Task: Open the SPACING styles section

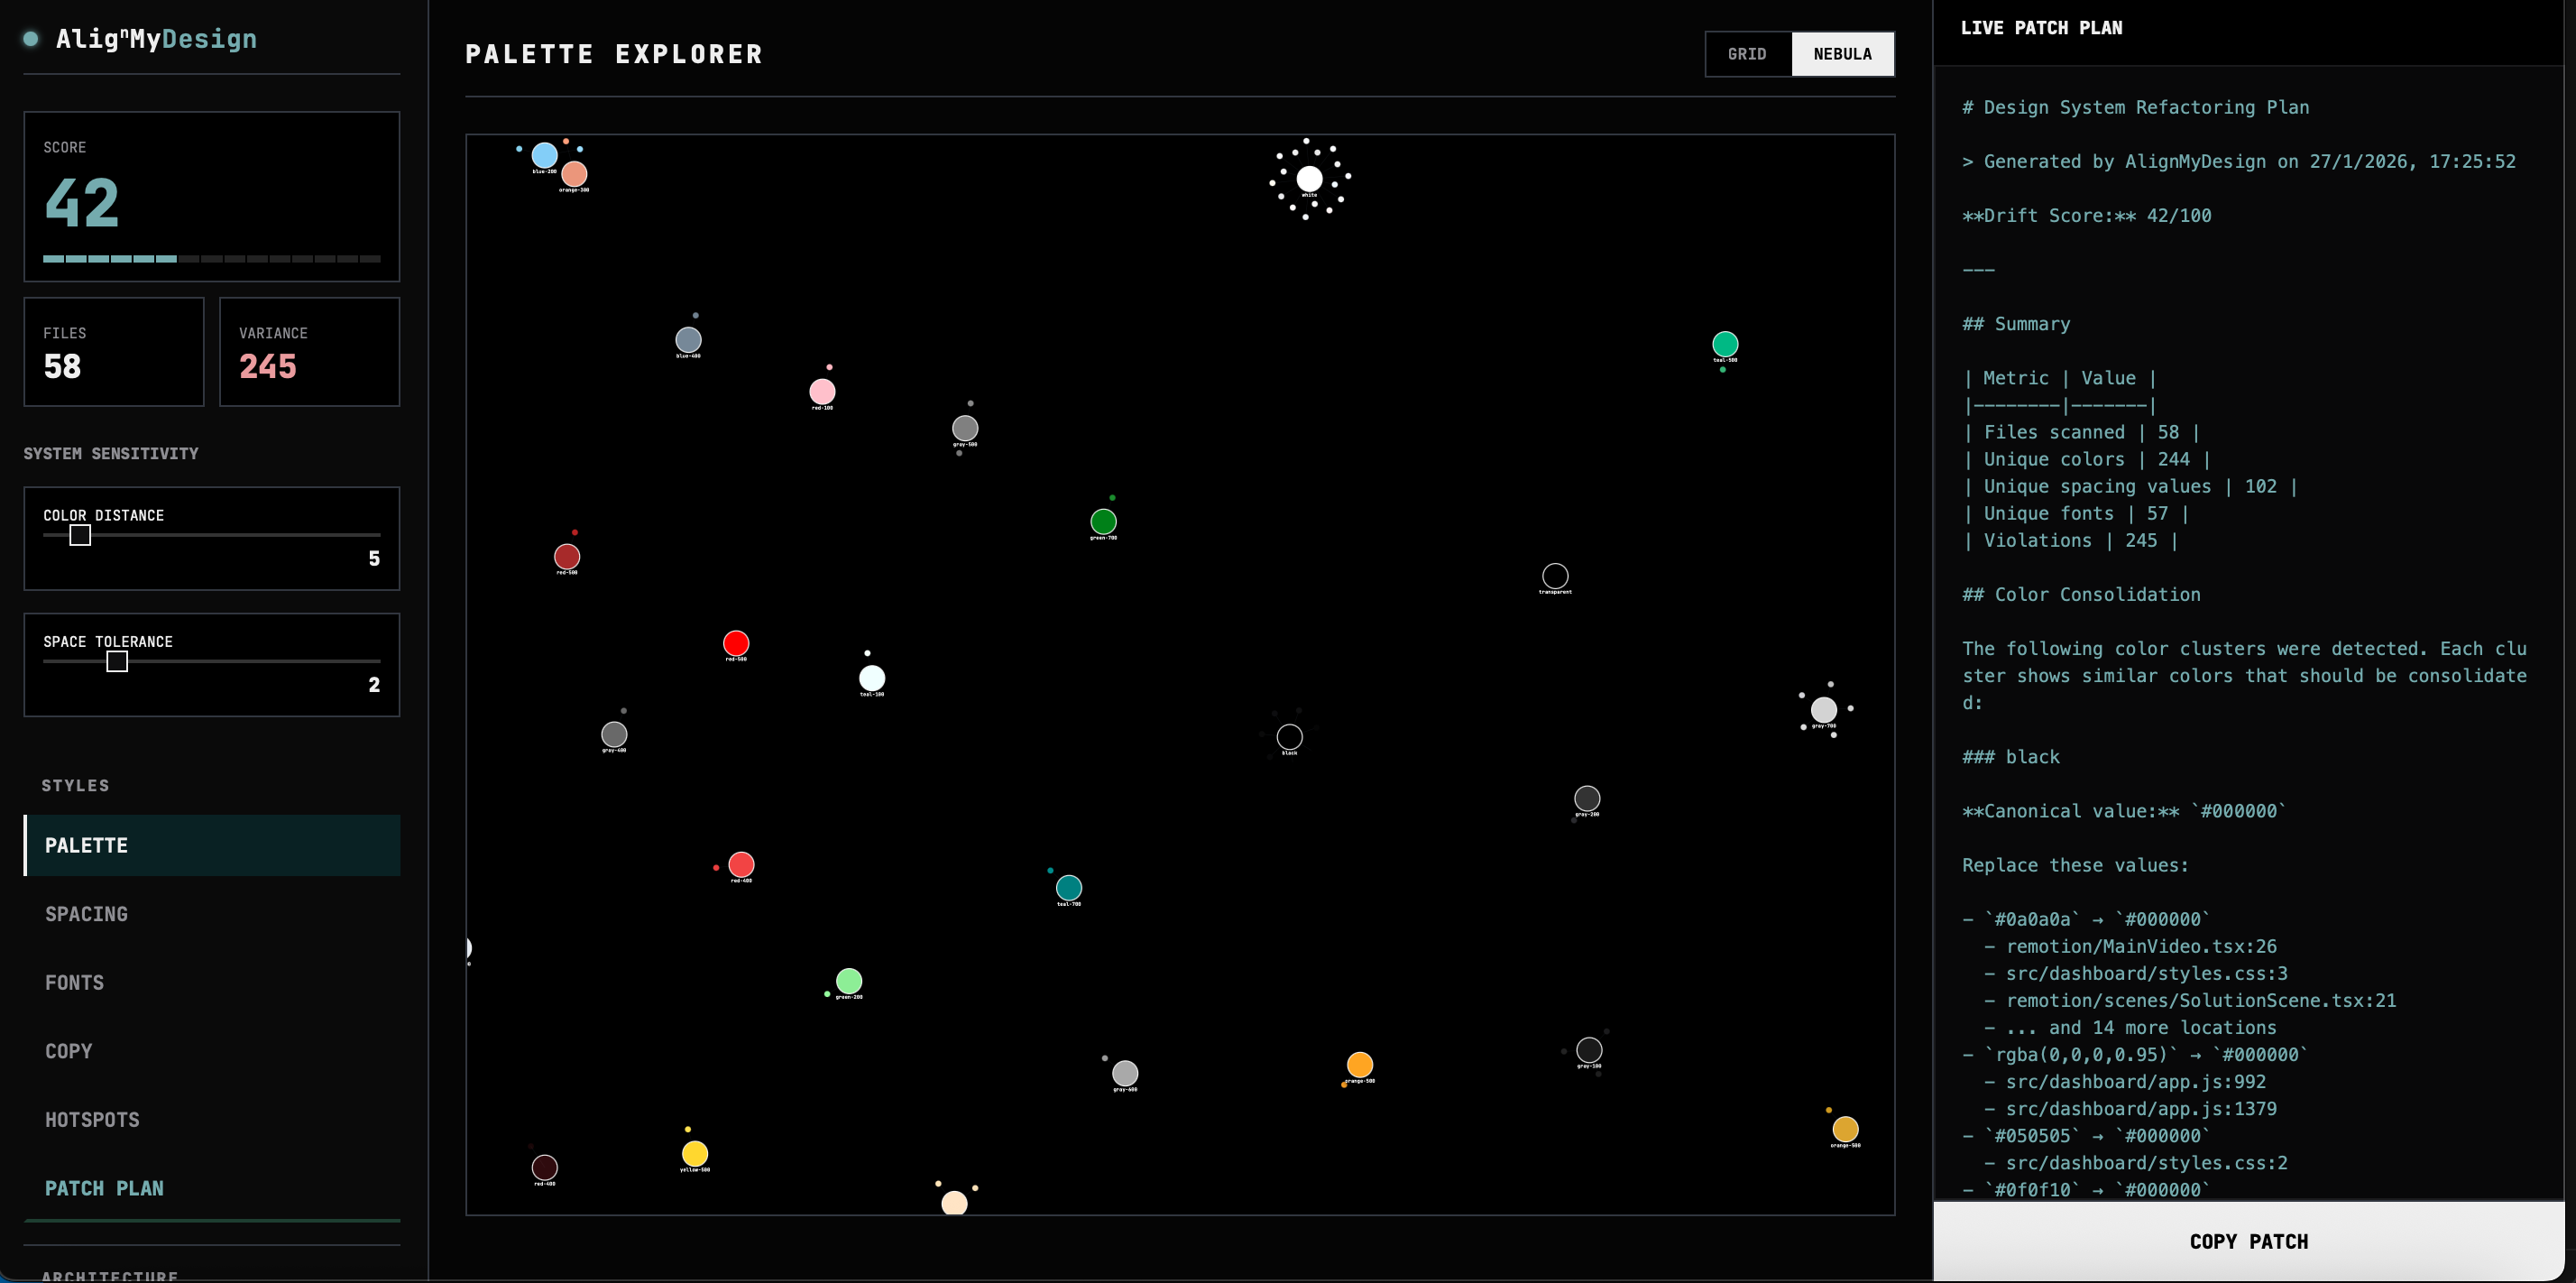Action: (x=86, y=913)
